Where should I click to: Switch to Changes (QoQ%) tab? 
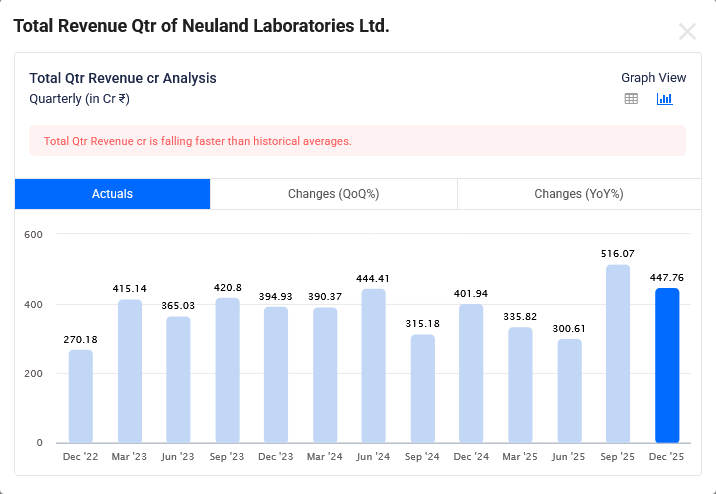pos(333,194)
